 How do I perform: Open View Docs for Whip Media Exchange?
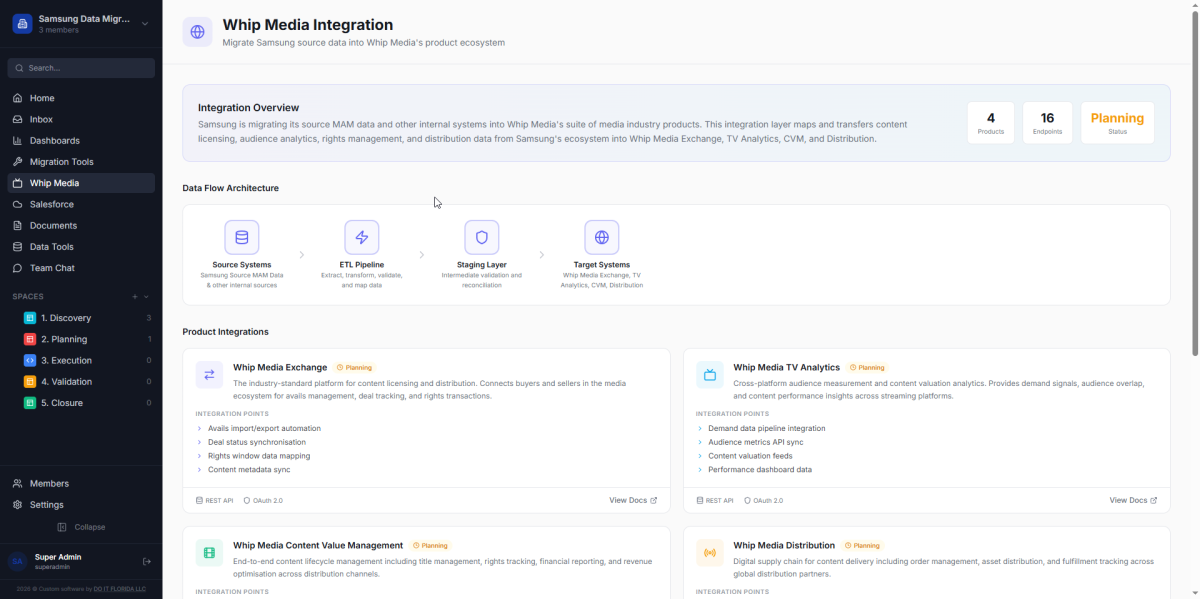click(x=632, y=500)
